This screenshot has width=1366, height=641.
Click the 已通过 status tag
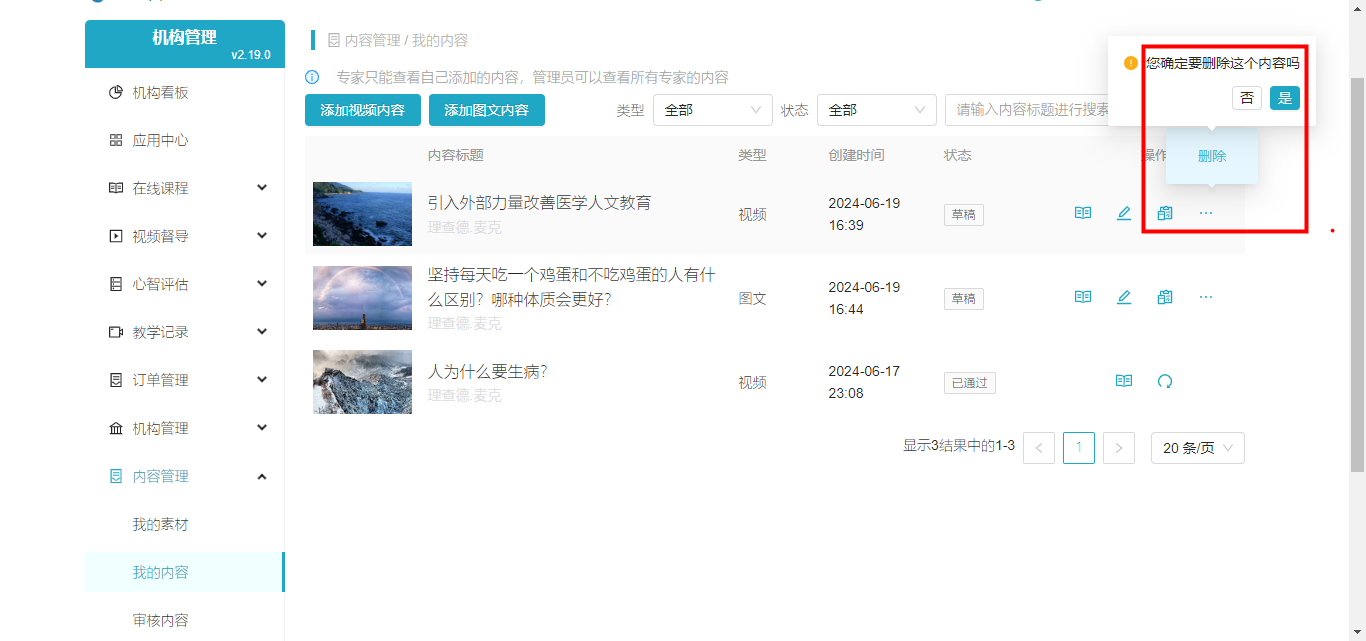[970, 383]
